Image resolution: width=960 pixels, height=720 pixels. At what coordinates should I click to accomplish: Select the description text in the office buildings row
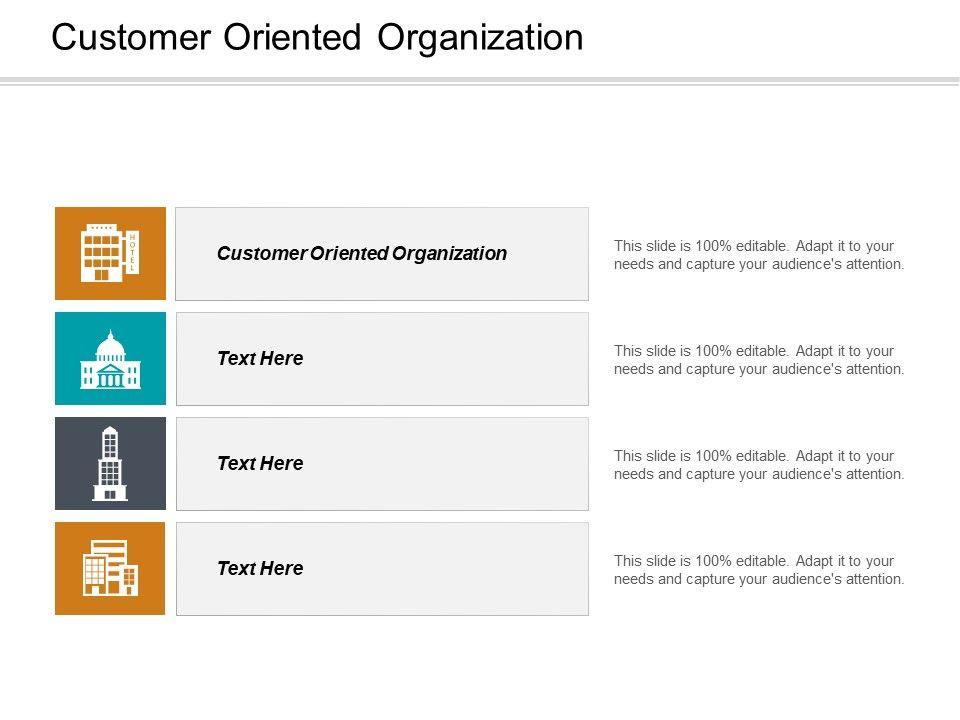click(759, 570)
